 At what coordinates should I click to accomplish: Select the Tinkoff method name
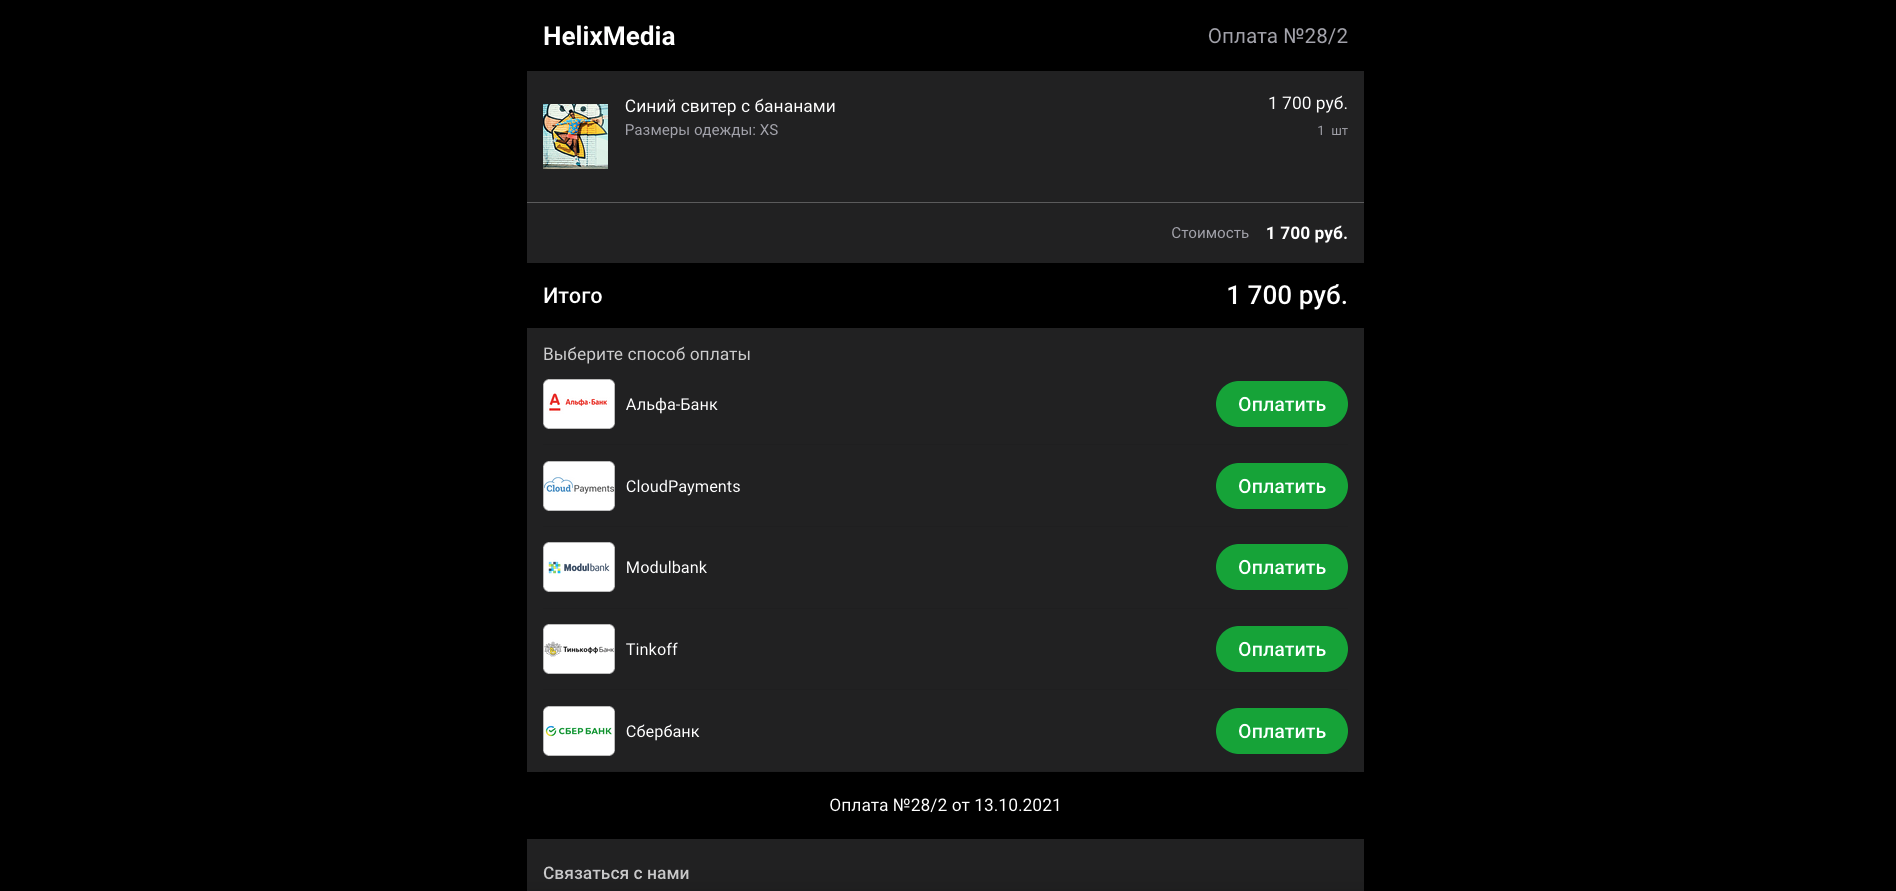pos(652,650)
